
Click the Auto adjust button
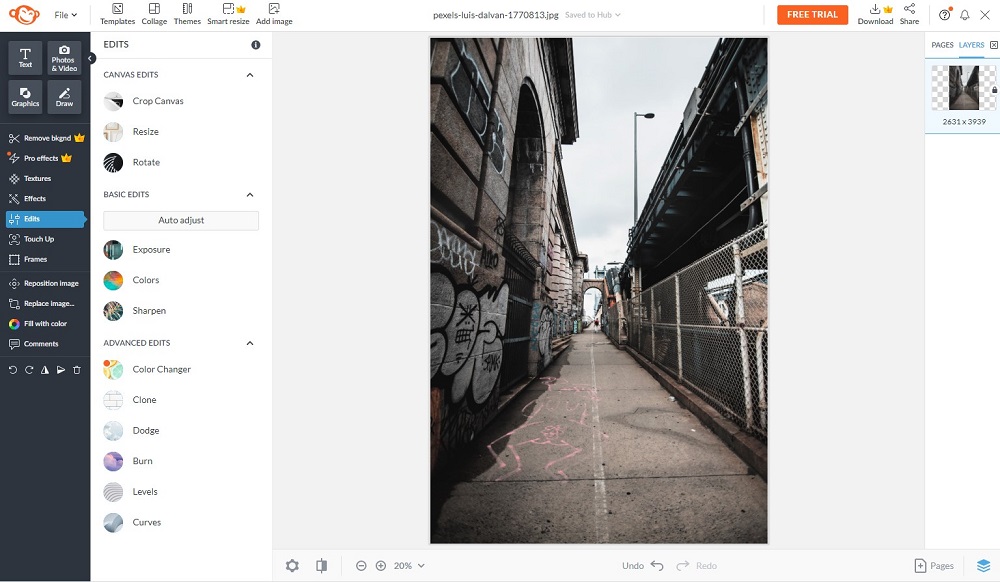coord(180,219)
